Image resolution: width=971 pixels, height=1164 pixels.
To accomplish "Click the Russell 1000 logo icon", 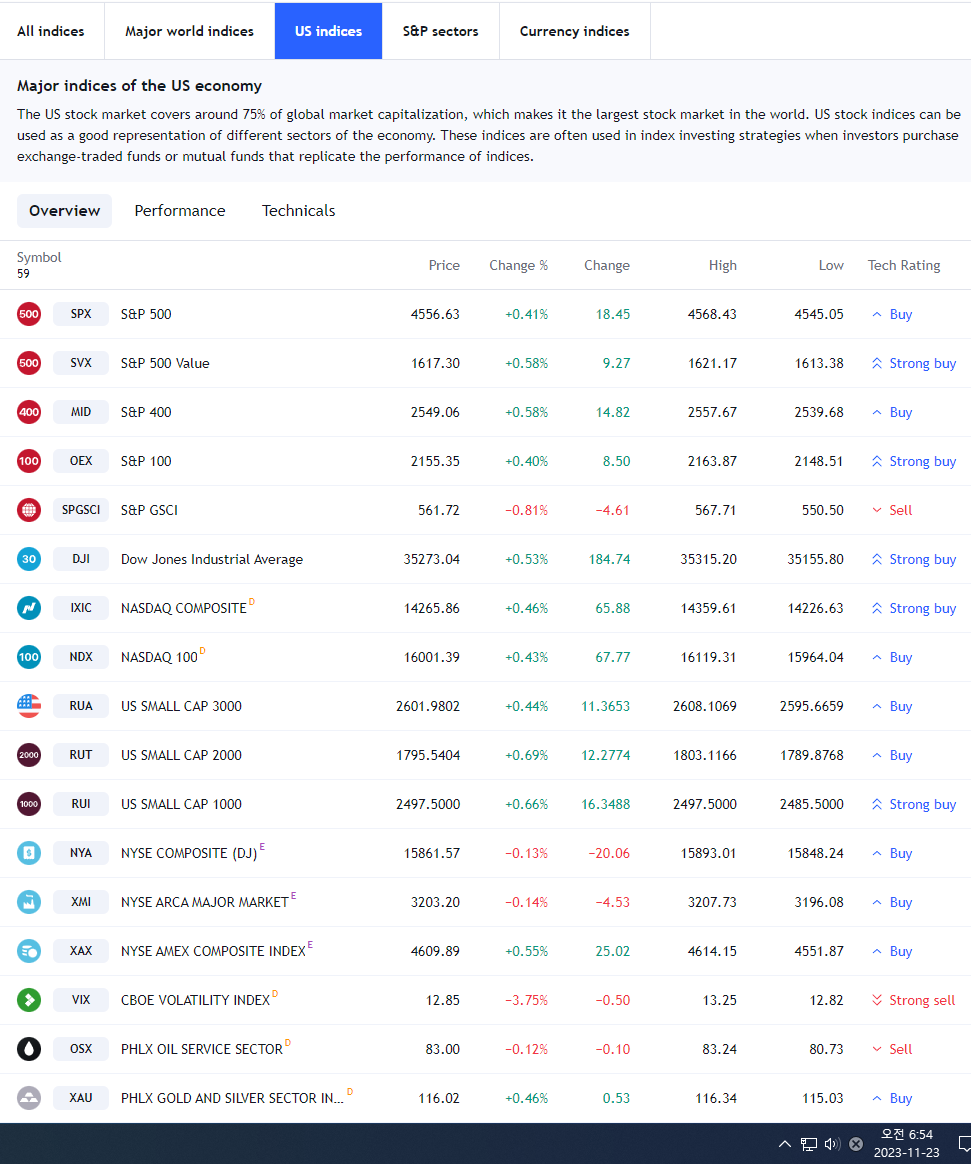I will pos(29,804).
